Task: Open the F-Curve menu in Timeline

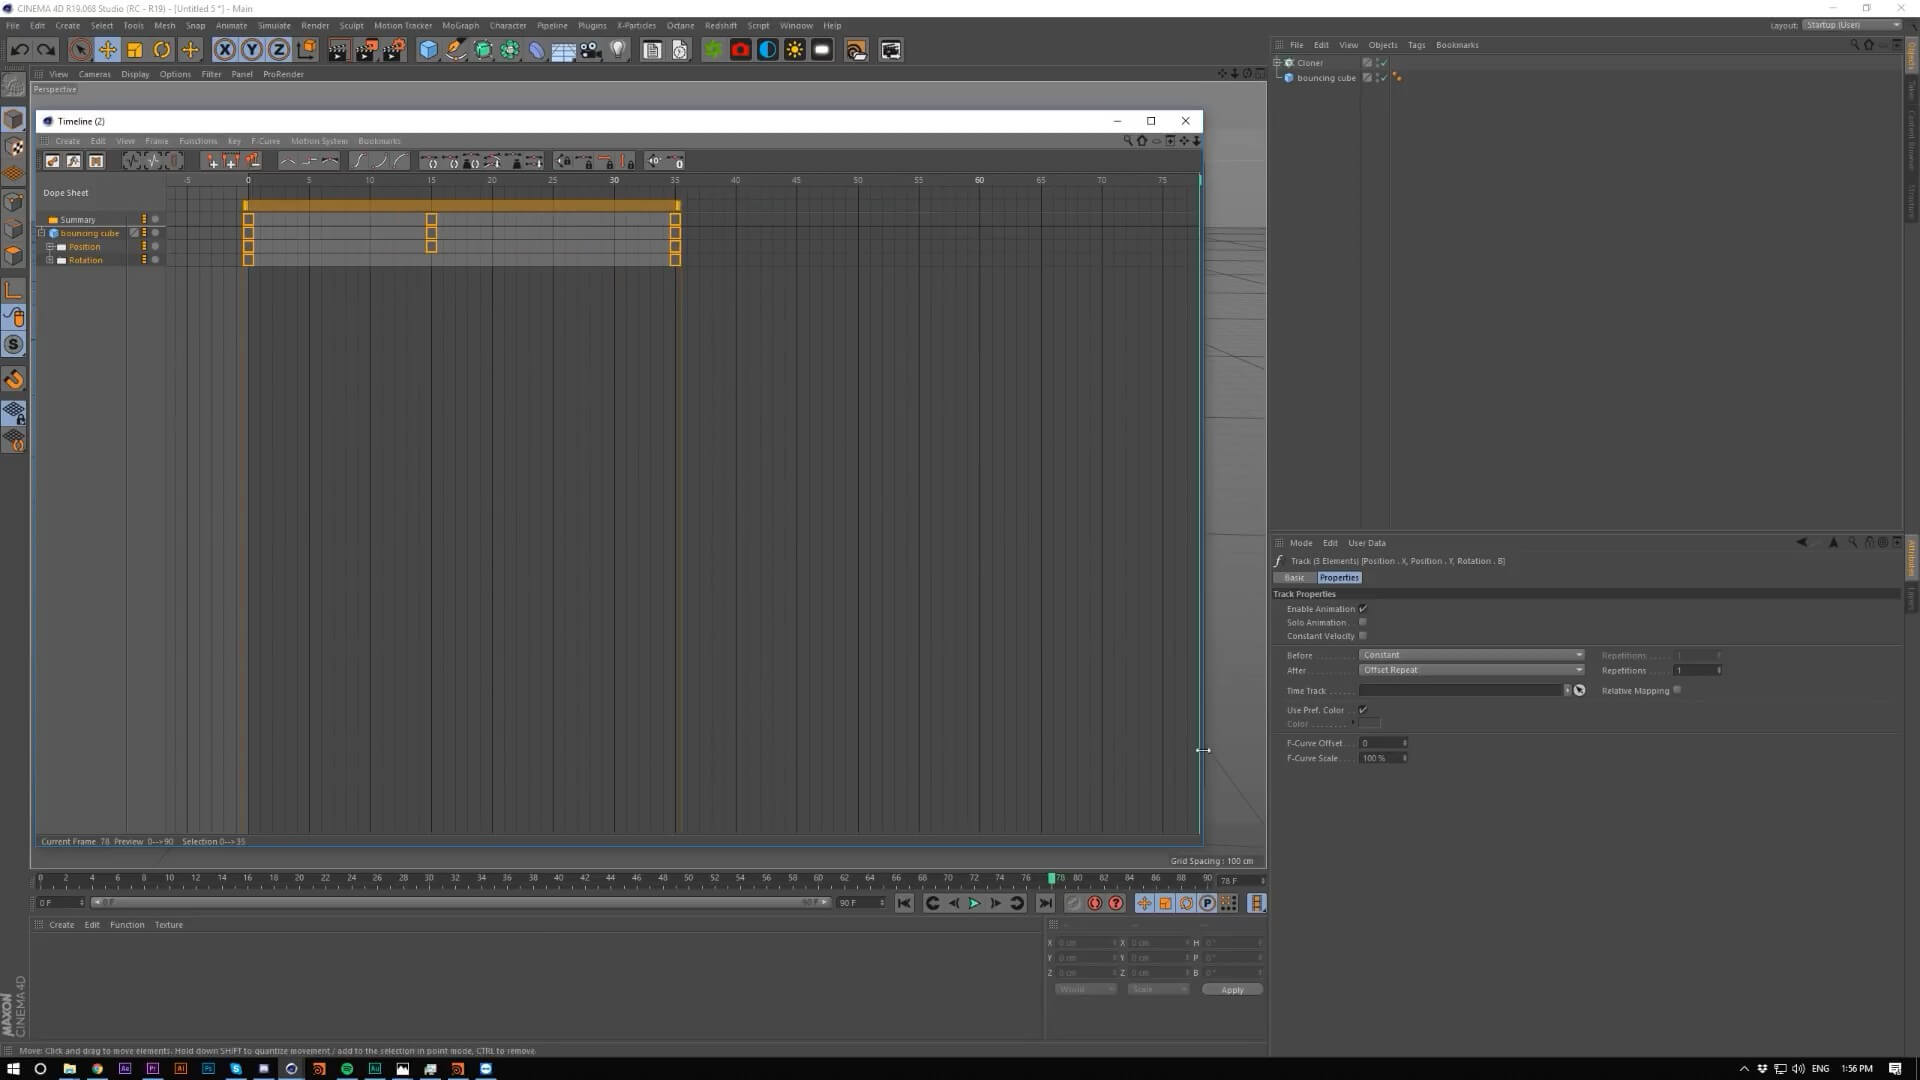Action: 265,141
